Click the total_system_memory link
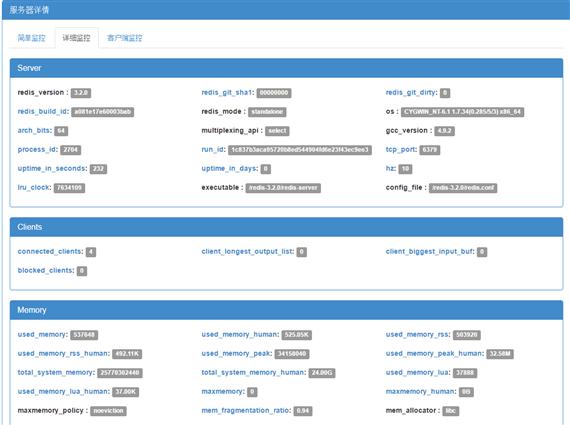The width and height of the screenshot is (570, 425). click(x=56, y=373)
